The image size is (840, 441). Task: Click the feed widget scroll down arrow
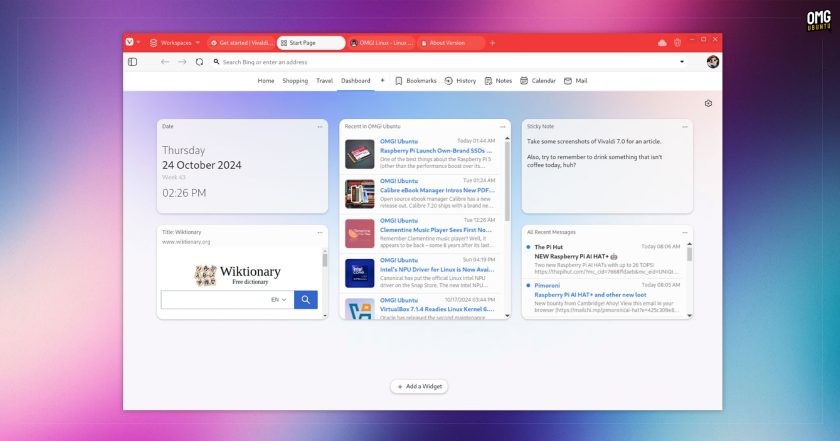coord(507,316)
